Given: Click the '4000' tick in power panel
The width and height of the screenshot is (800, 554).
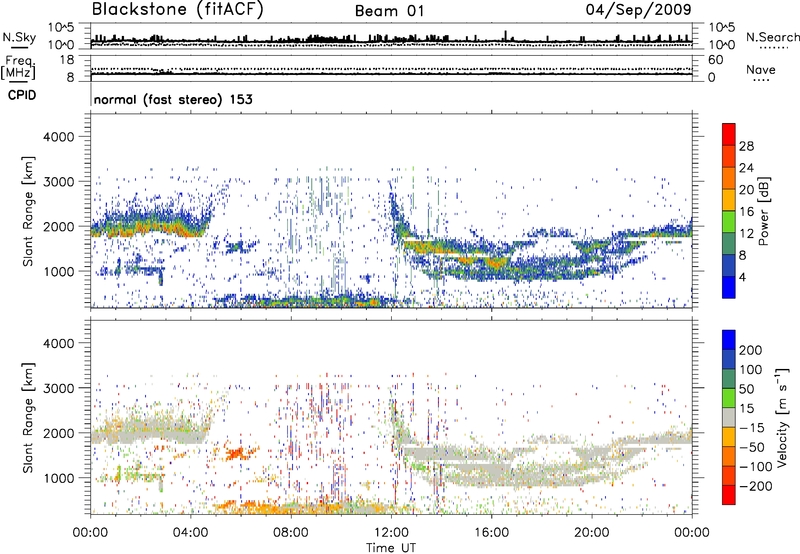Looking at the screenshot, I should tap(58, 137).
